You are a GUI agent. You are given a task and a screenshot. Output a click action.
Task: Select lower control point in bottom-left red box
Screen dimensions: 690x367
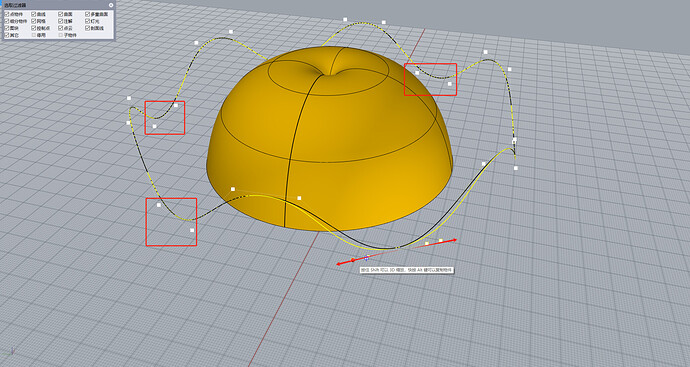pyautogui.click(x=192, y=230)
